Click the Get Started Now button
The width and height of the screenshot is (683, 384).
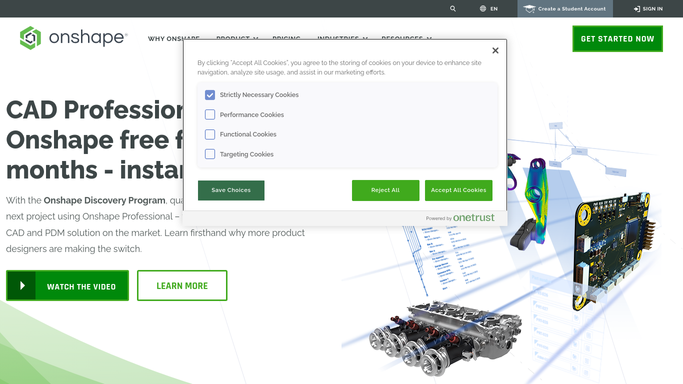pyautogui.click(x=617, y=39)
